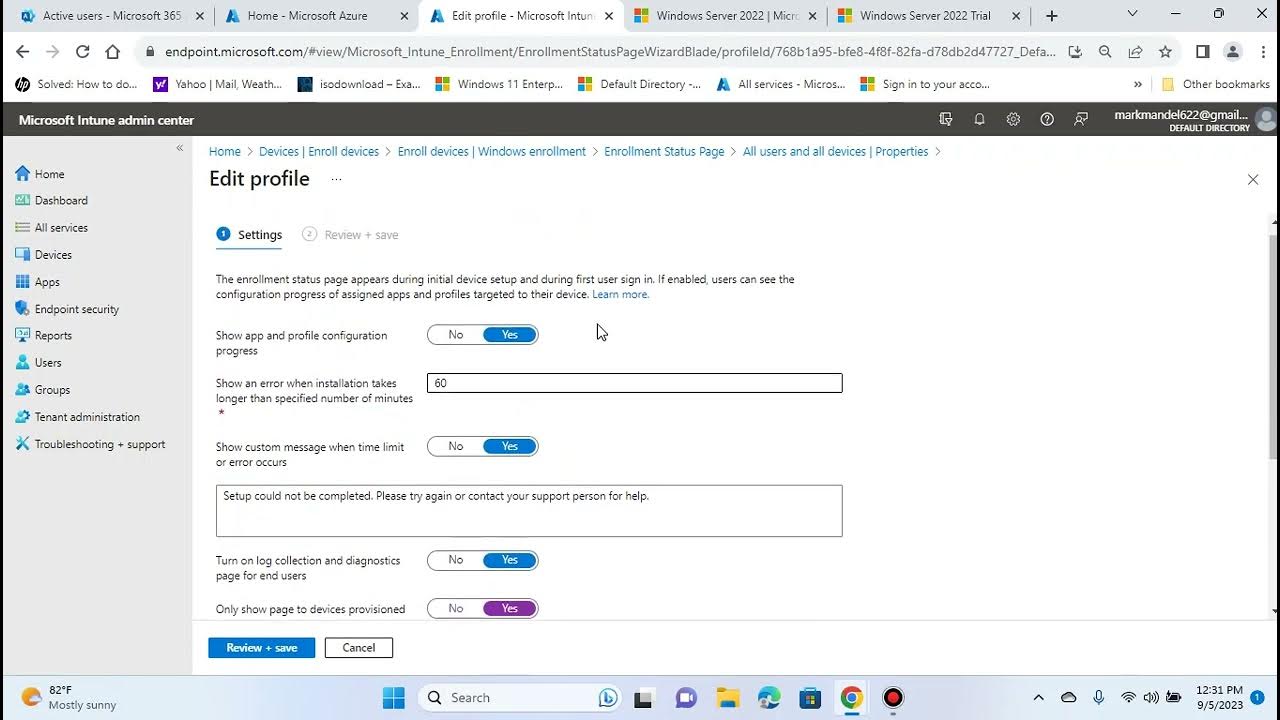Open the Other bookmarks folder
The height and width of the screenshot is (720, 1280).
tap(1215, 85)
